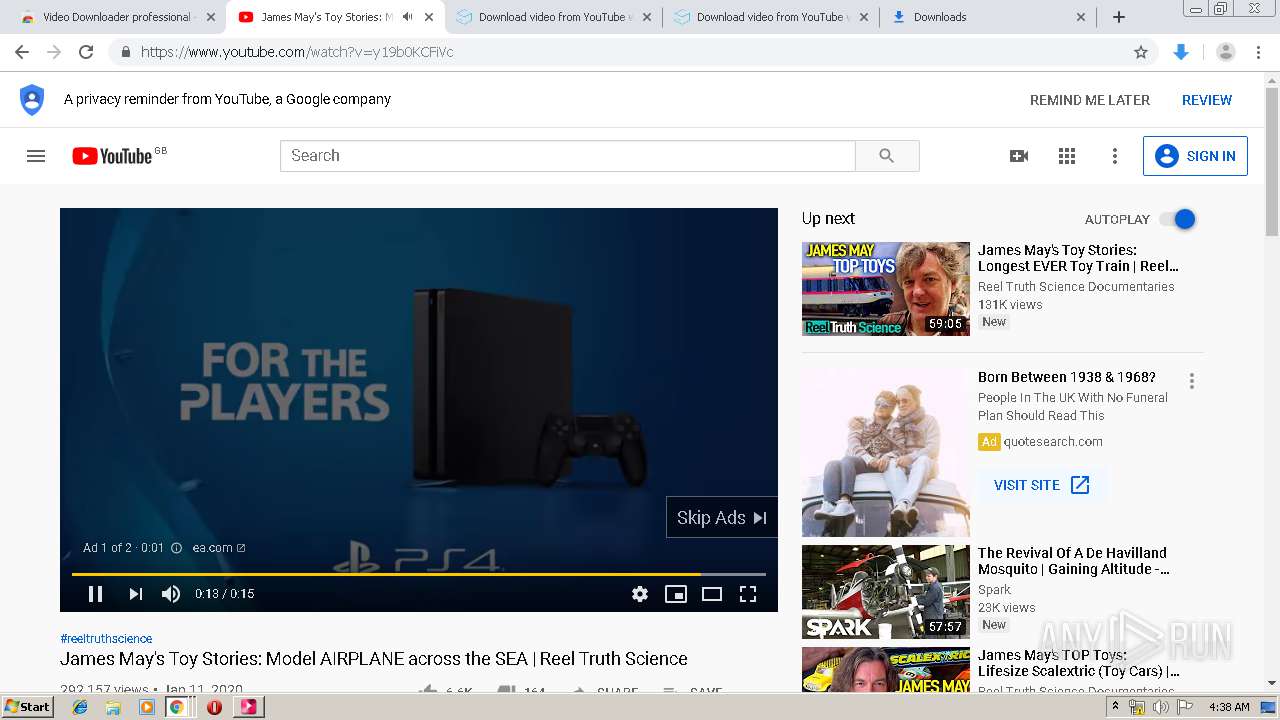This screenshot has width=1280, height=720.
Task: Click the system tray volume icon
Action: tap(1160, 707)
